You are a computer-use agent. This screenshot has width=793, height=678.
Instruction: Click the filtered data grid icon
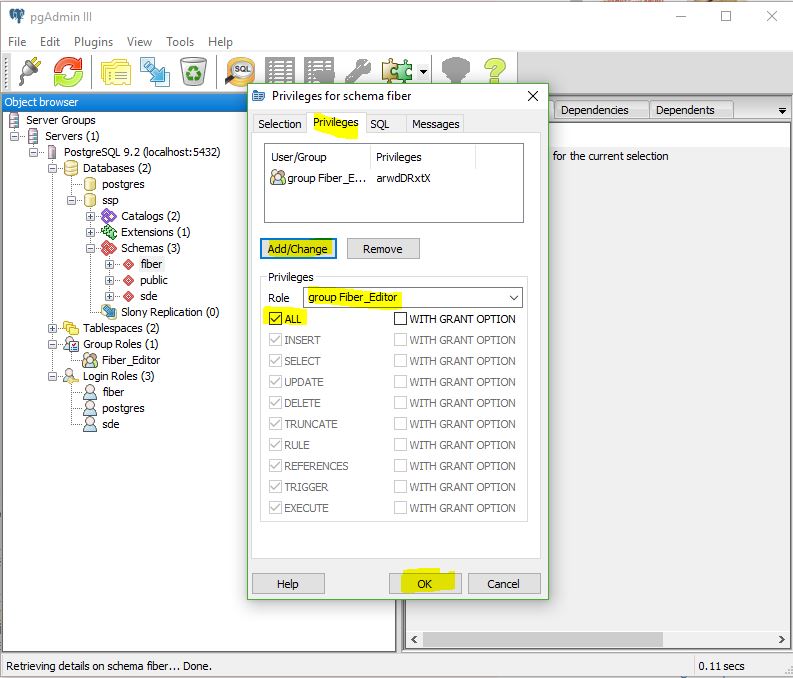(x=319, y=71)
